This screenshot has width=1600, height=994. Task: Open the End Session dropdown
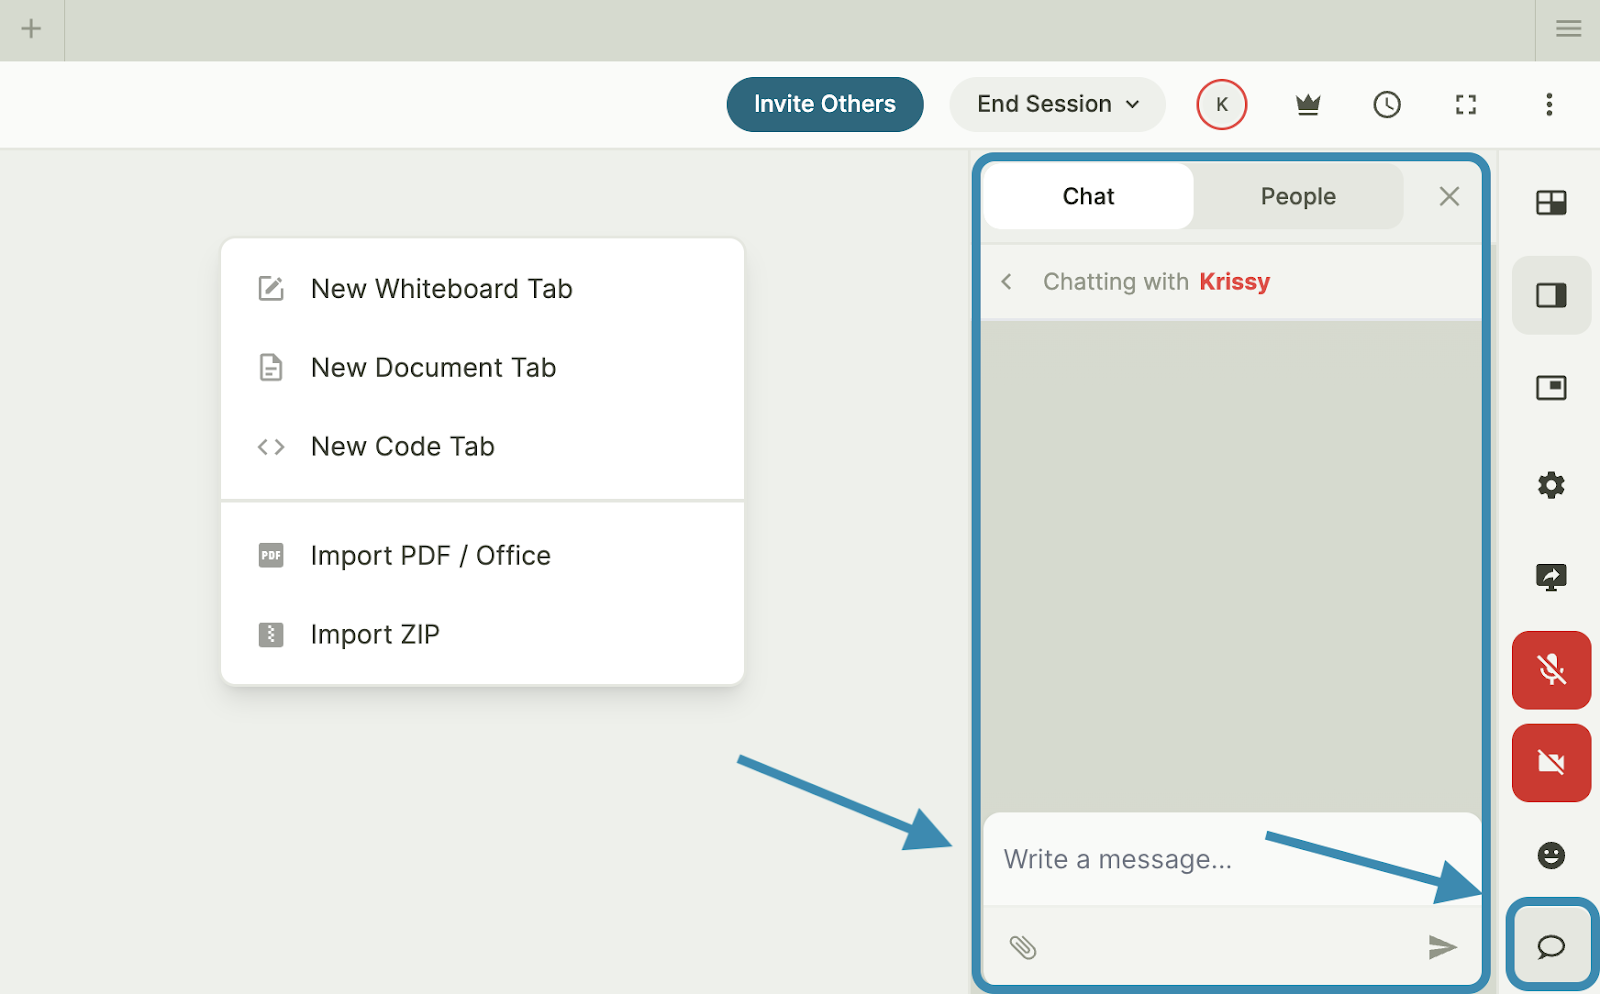pyautogui.click(x=1056, y=104)
